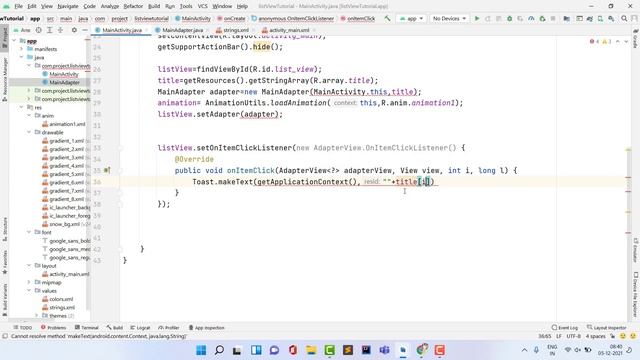Open the Logcat tool window
640x360 pixels.
tap(140, 327)
